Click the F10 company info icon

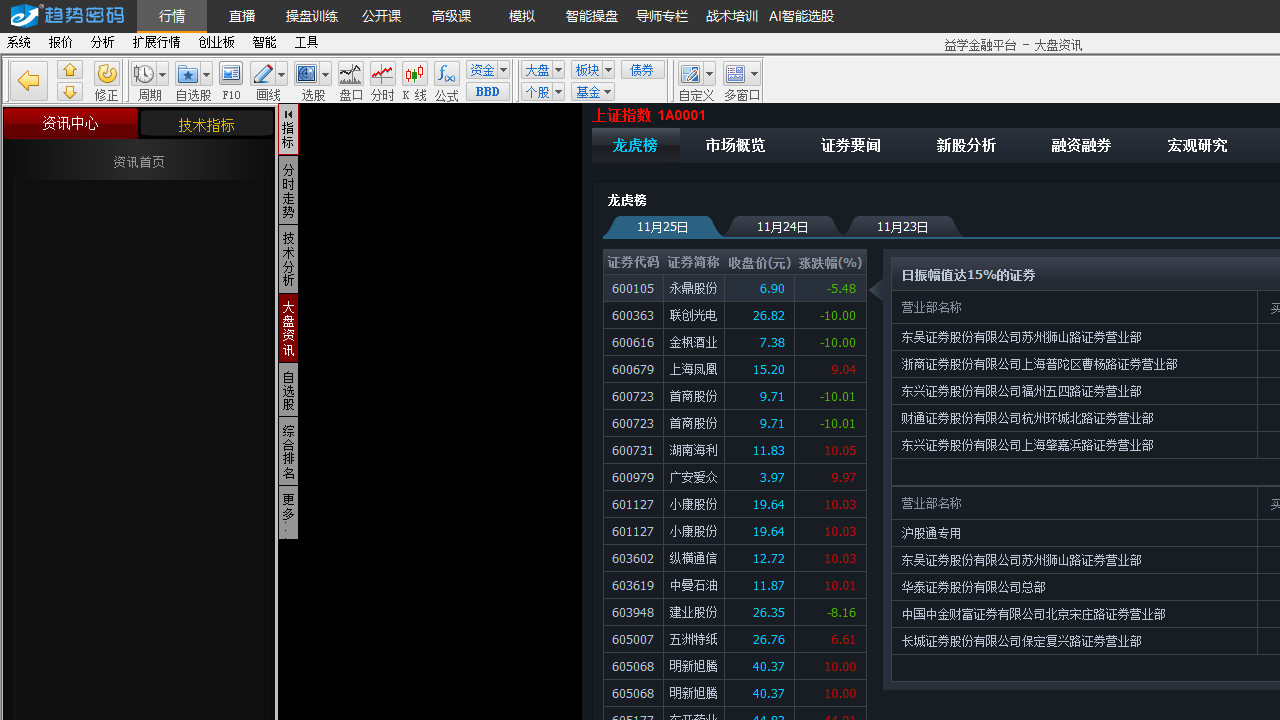pyautogui.click(x=231, y=73)
